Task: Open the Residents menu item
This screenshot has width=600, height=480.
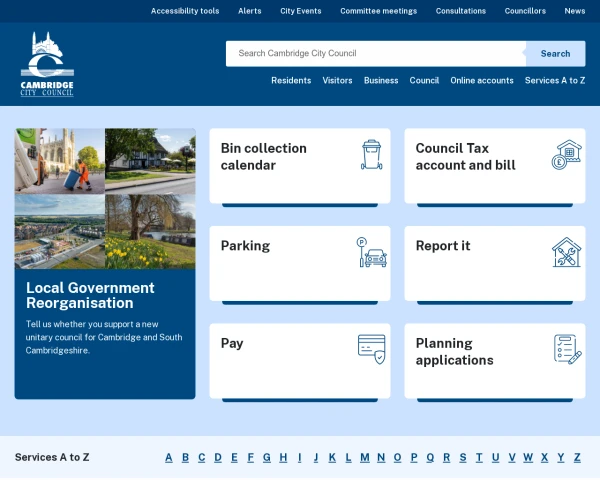Action: click(x=291, y=81)
